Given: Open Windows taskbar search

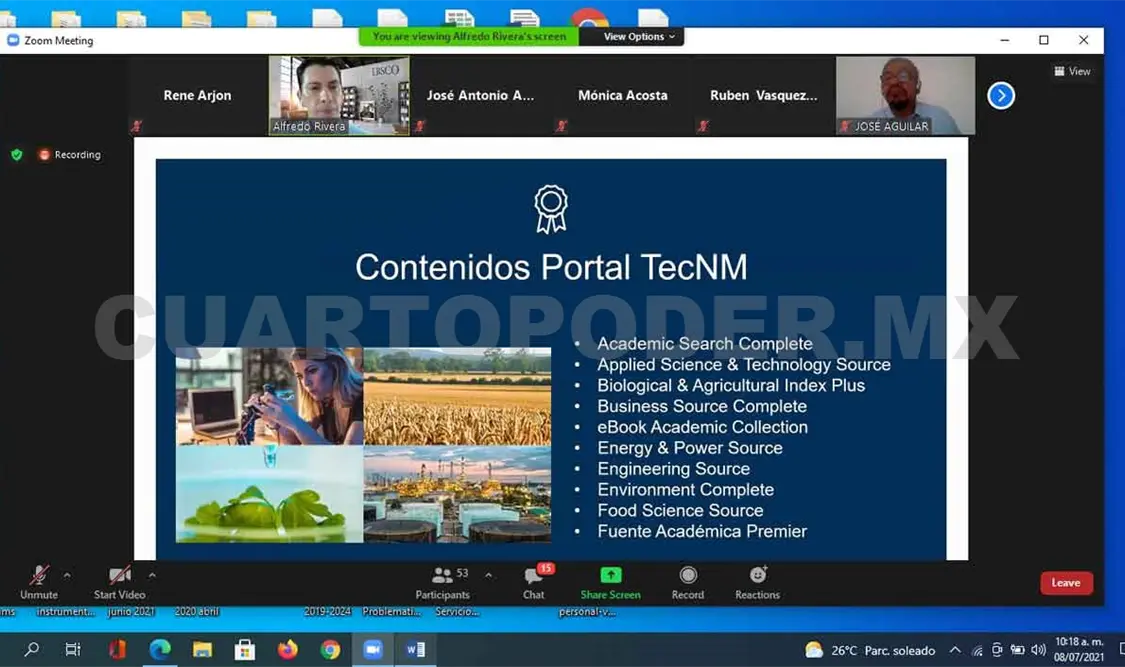Looking at the screenshot, I should click(32, 650).
